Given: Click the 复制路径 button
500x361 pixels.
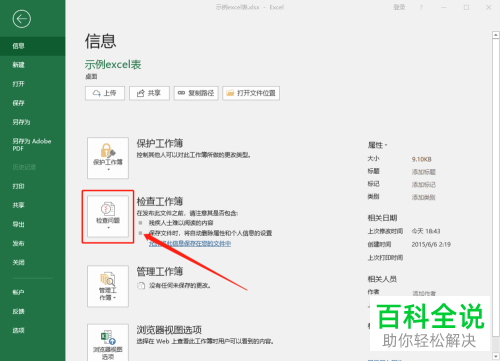Looking at the screenshot, I should pyautogui.click(x=196, y=93).
